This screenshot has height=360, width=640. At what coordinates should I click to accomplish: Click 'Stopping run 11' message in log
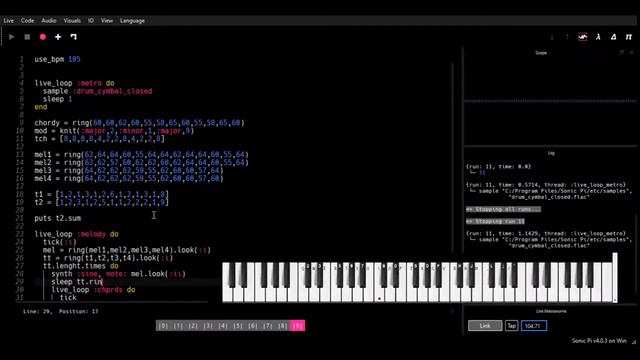[x=495, y=222]
